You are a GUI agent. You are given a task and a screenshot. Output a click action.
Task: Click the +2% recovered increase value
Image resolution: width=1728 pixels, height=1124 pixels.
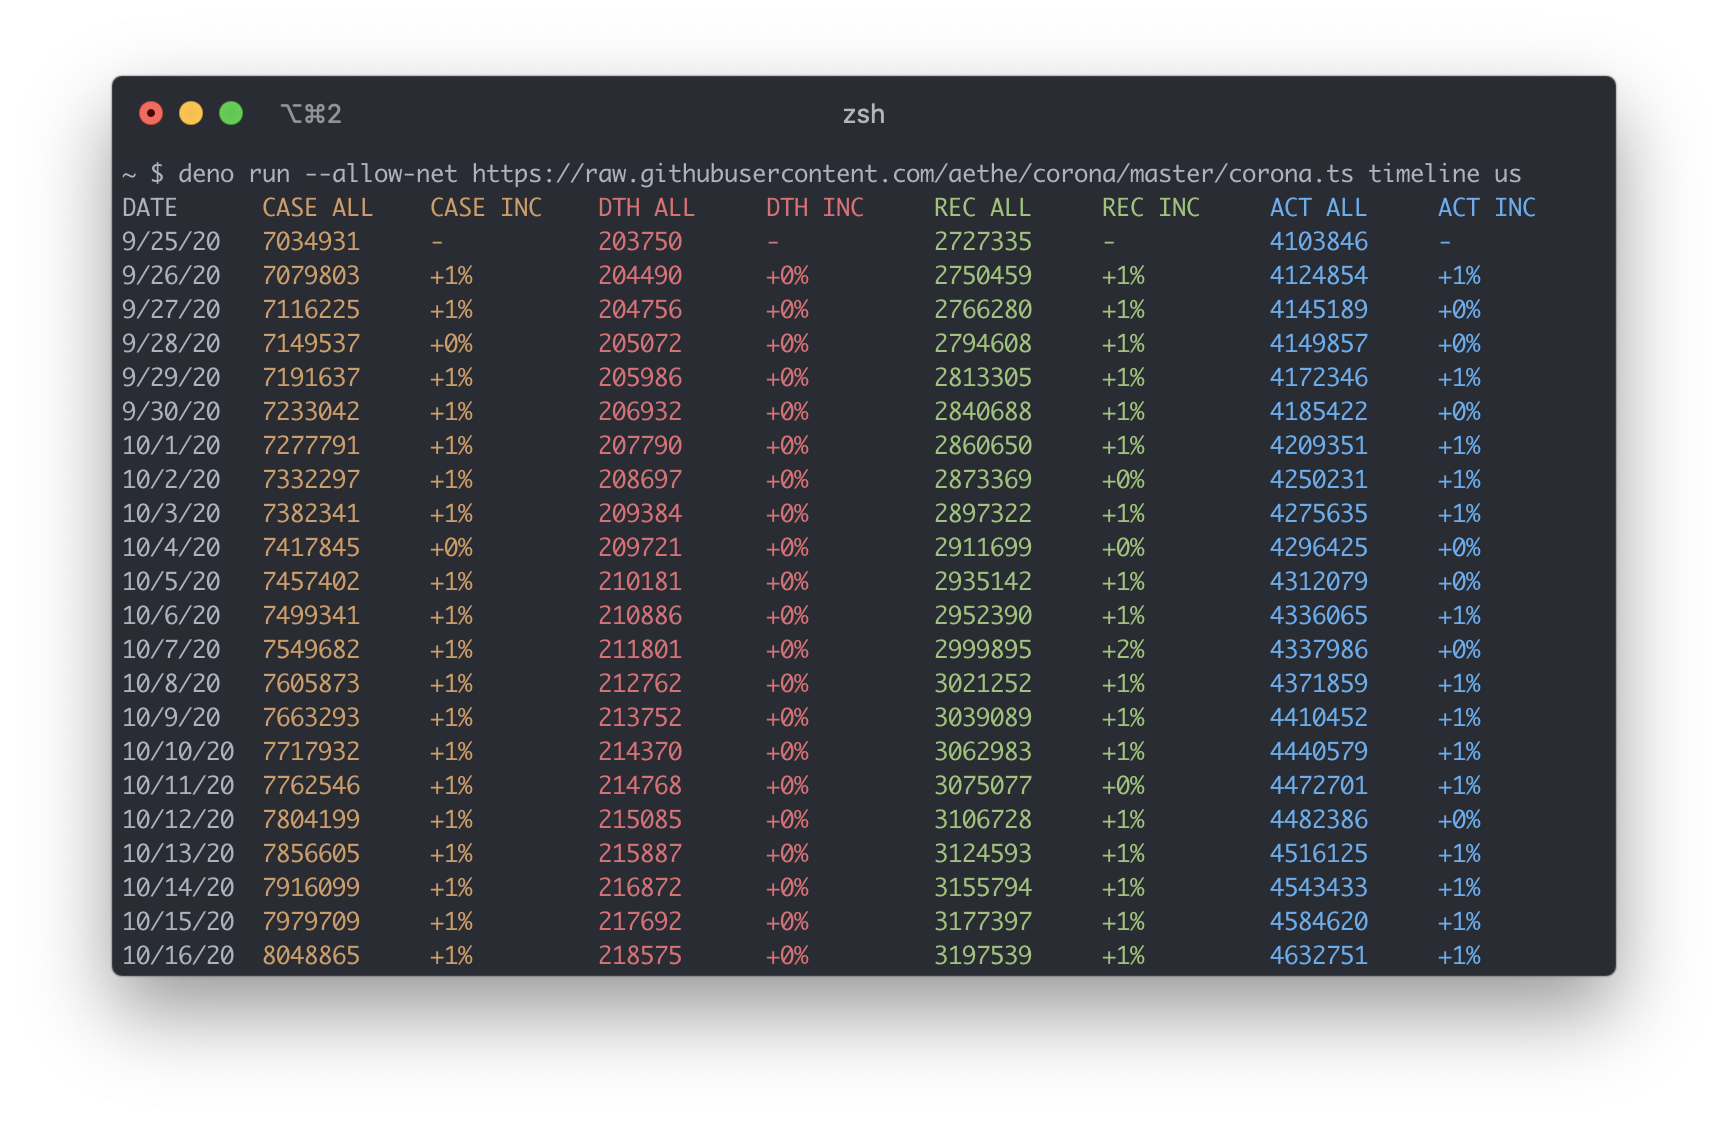[1123, 650]
